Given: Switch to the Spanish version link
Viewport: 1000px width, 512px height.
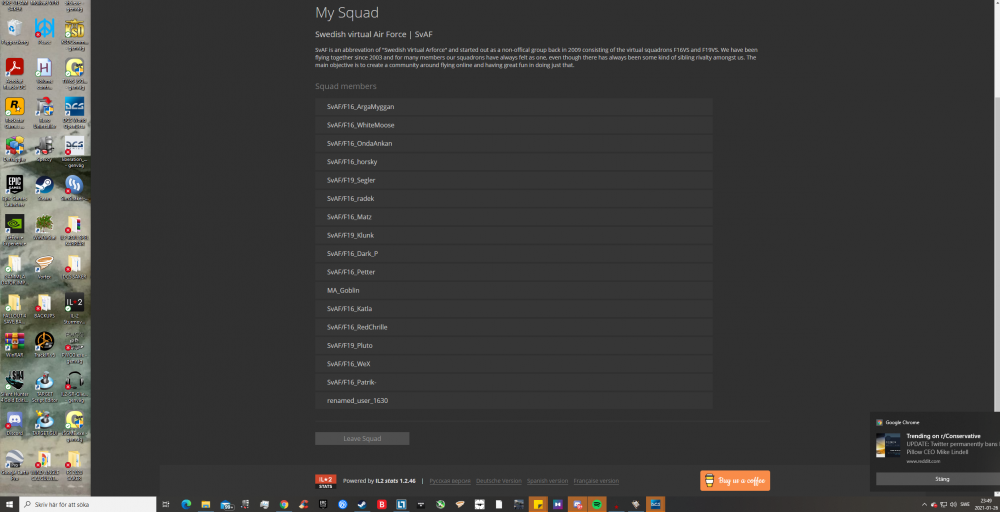Looking at the screenshot, I should click(547, 481).
